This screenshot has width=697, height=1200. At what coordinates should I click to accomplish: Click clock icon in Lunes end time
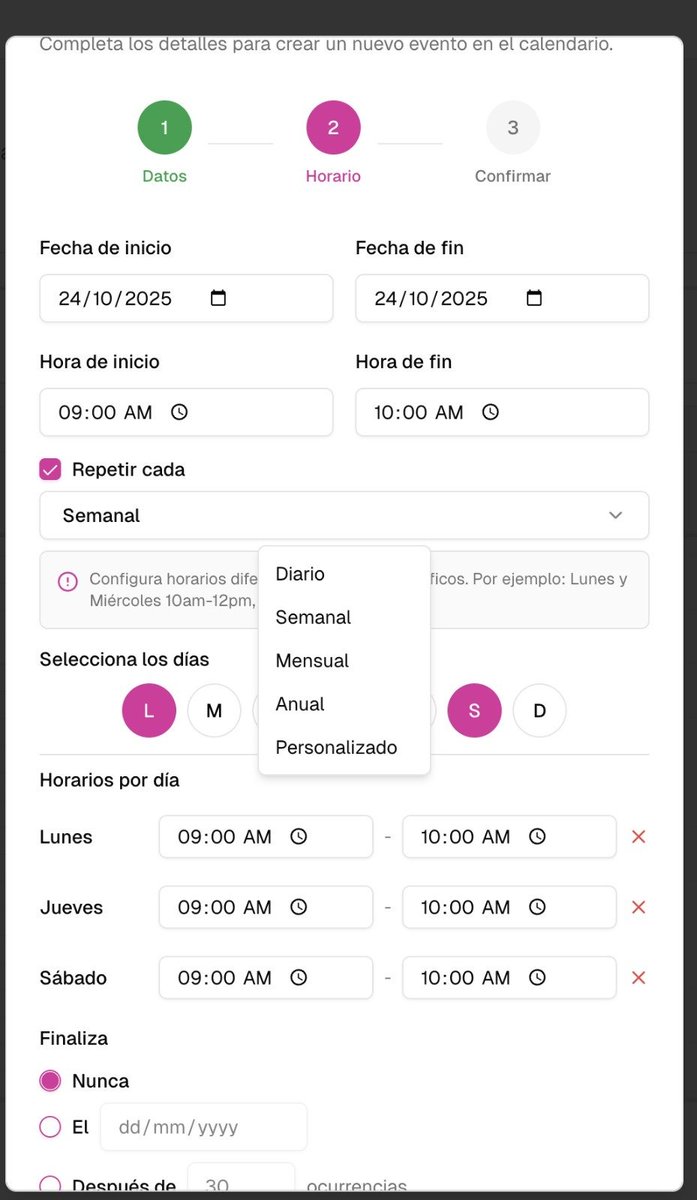tap(537, 837)
